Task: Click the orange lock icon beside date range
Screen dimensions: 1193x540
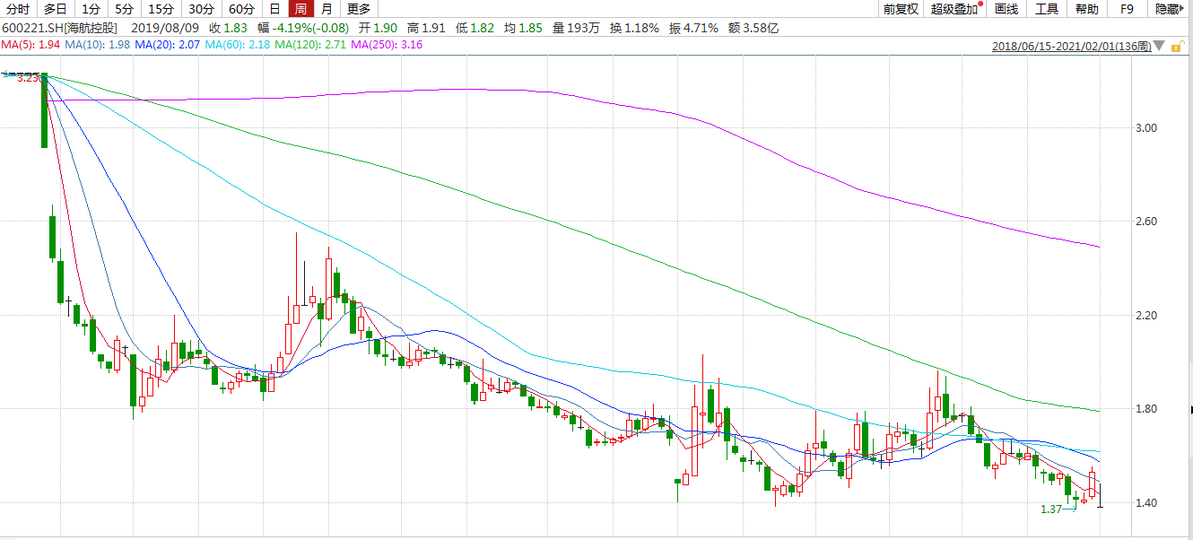Action: (x=1176, y=46)
